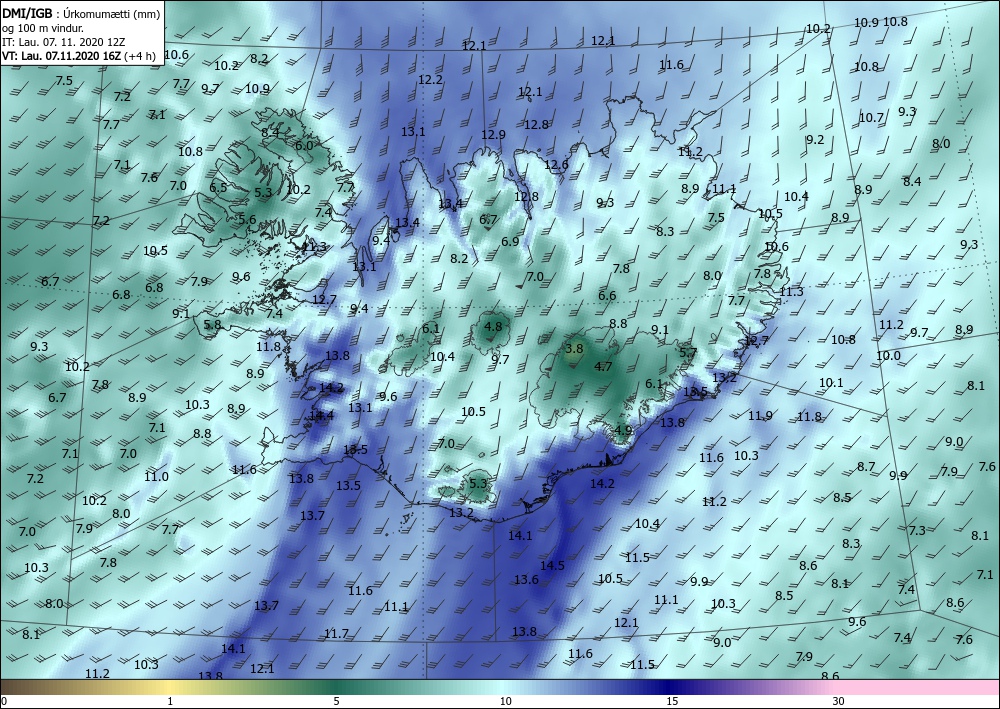
Task: Click the 6.6 value on the map
Action: 607,296
